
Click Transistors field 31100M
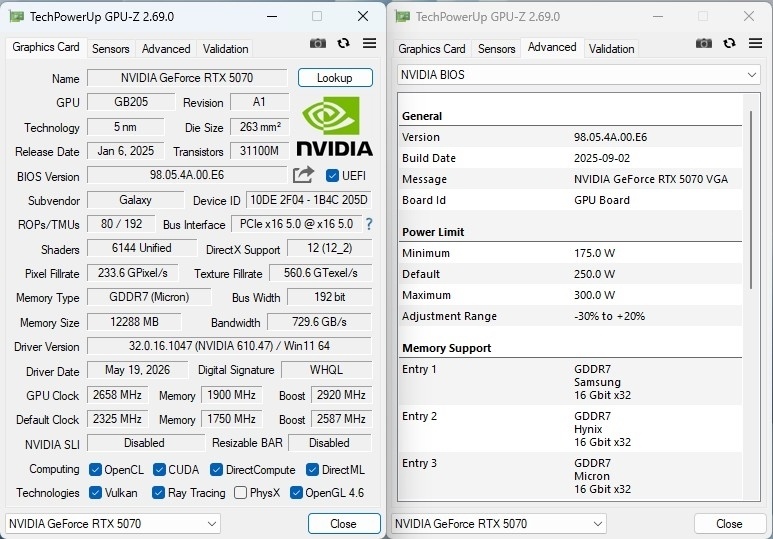click(259, 151)
